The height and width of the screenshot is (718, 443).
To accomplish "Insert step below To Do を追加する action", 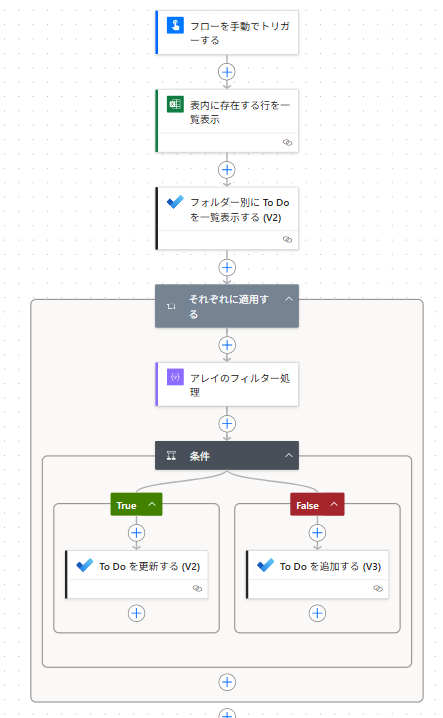I will tap(317, 613).
